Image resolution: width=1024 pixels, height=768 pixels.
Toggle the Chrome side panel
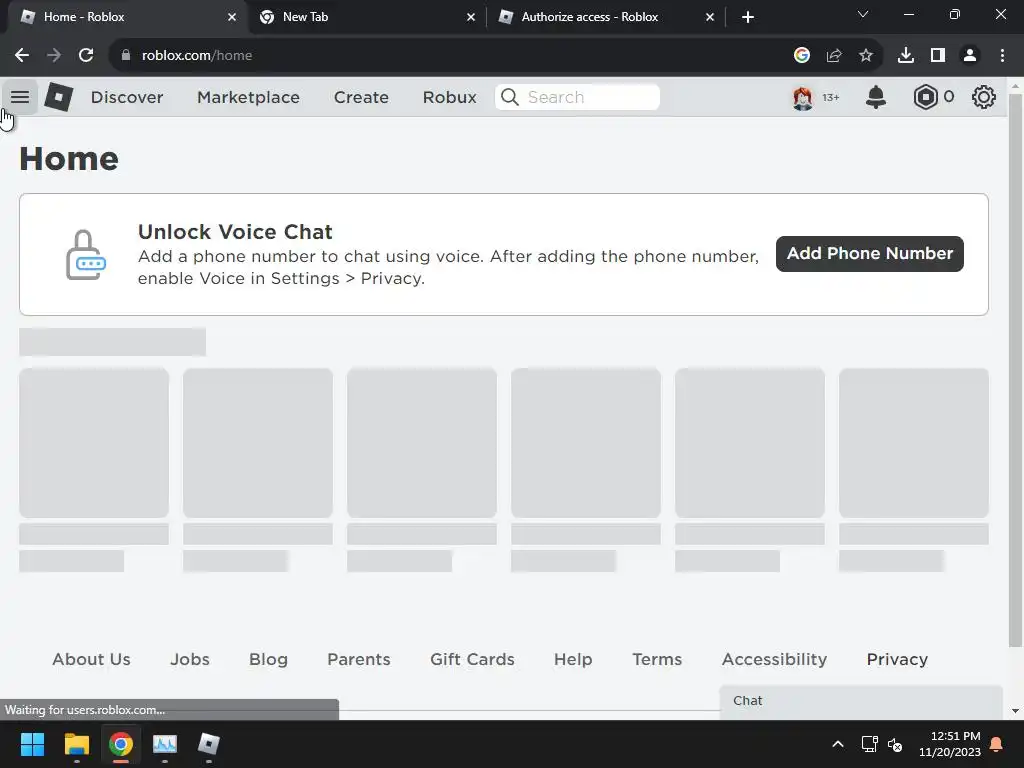(938, 56)
